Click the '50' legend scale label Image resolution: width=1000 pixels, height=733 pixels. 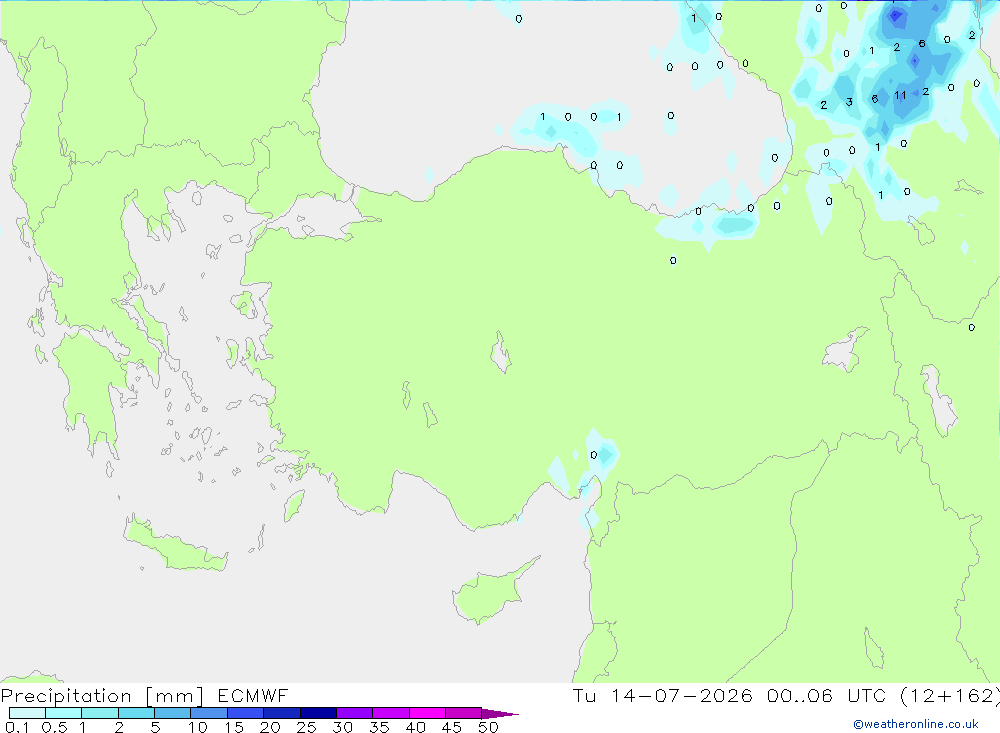[489, 727]
